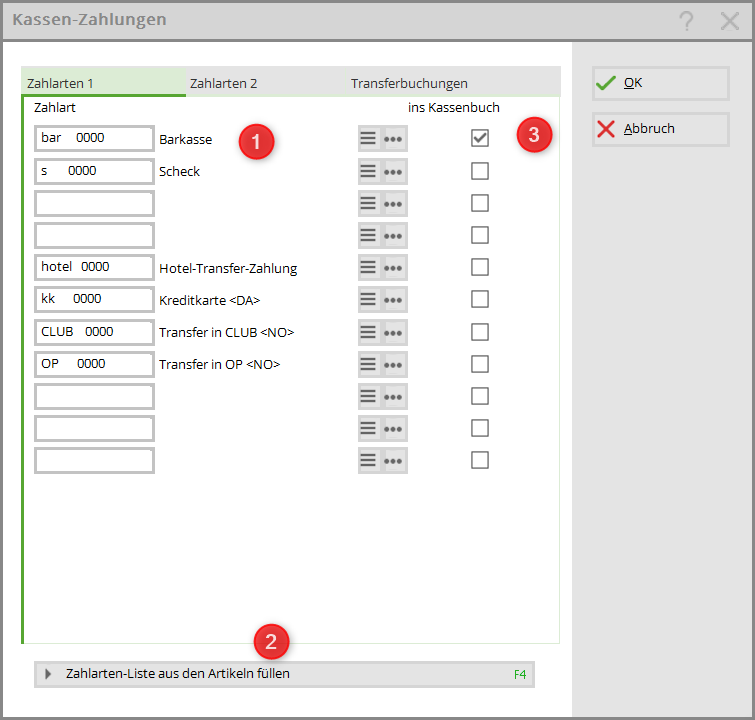Open the list icon for Barkasse row
The width and height of the screenshot is (755, 720).
[x=369, y=139]
